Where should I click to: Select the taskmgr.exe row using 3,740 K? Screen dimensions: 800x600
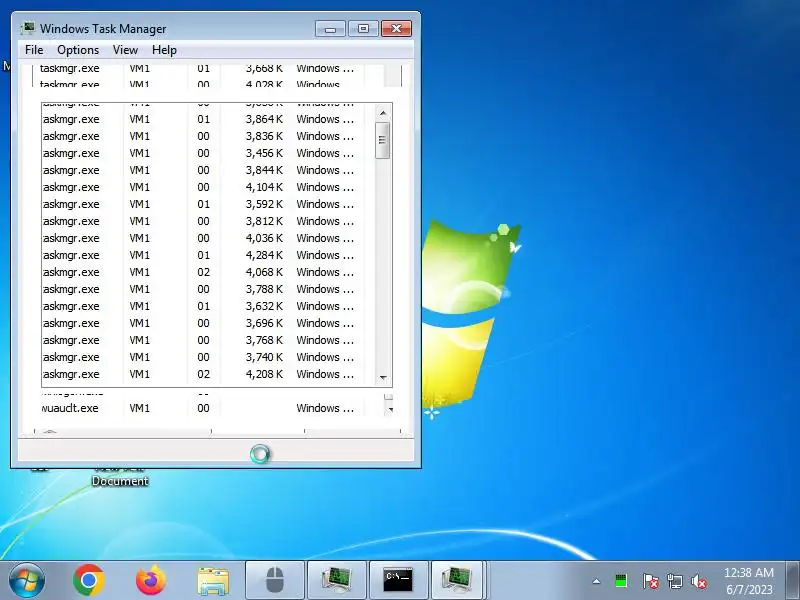(x=208, y=357)
